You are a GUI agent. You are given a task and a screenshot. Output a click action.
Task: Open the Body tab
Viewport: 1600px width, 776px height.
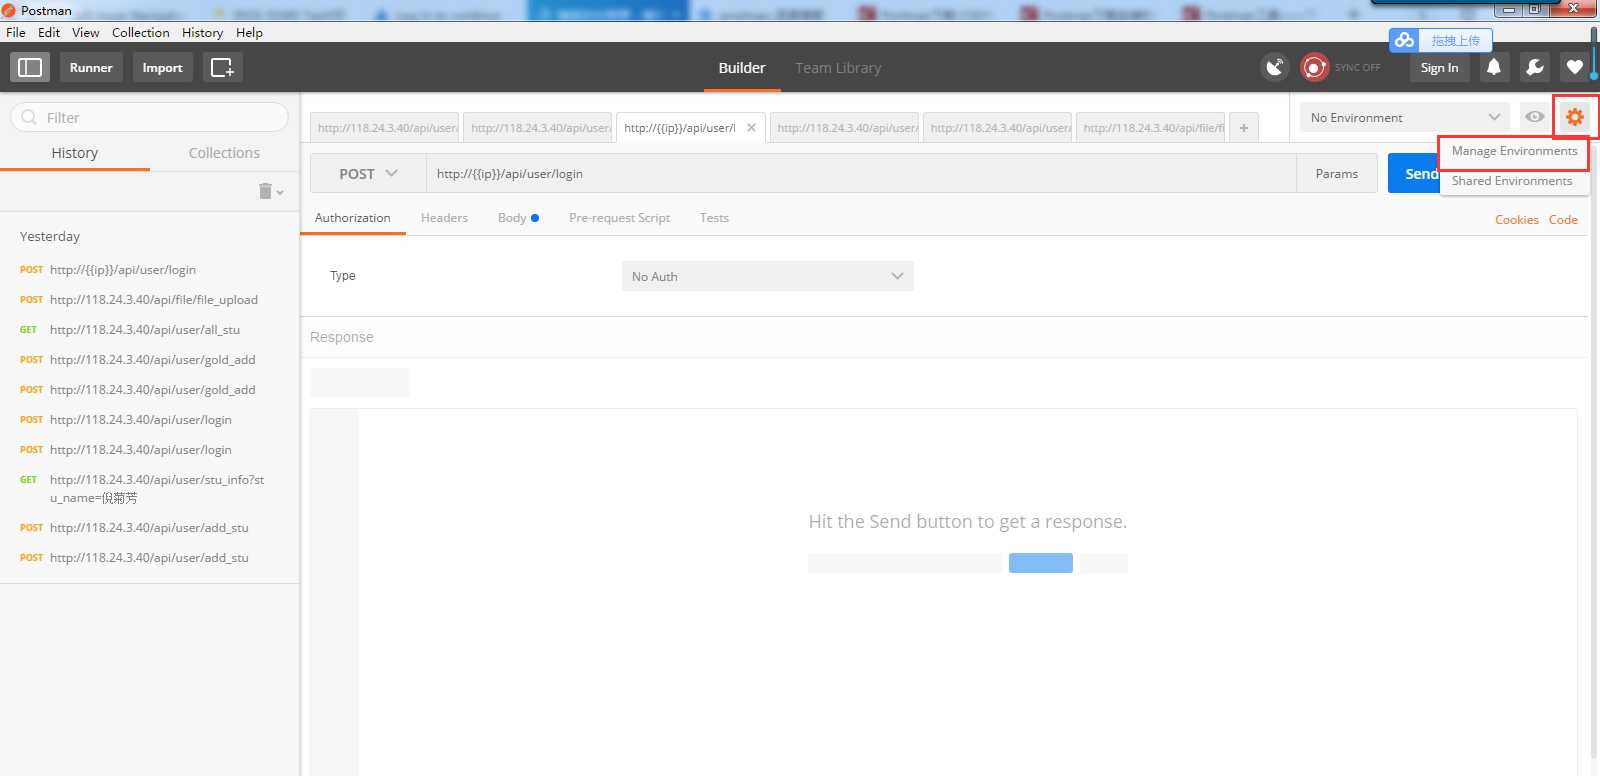pos(518,218)
